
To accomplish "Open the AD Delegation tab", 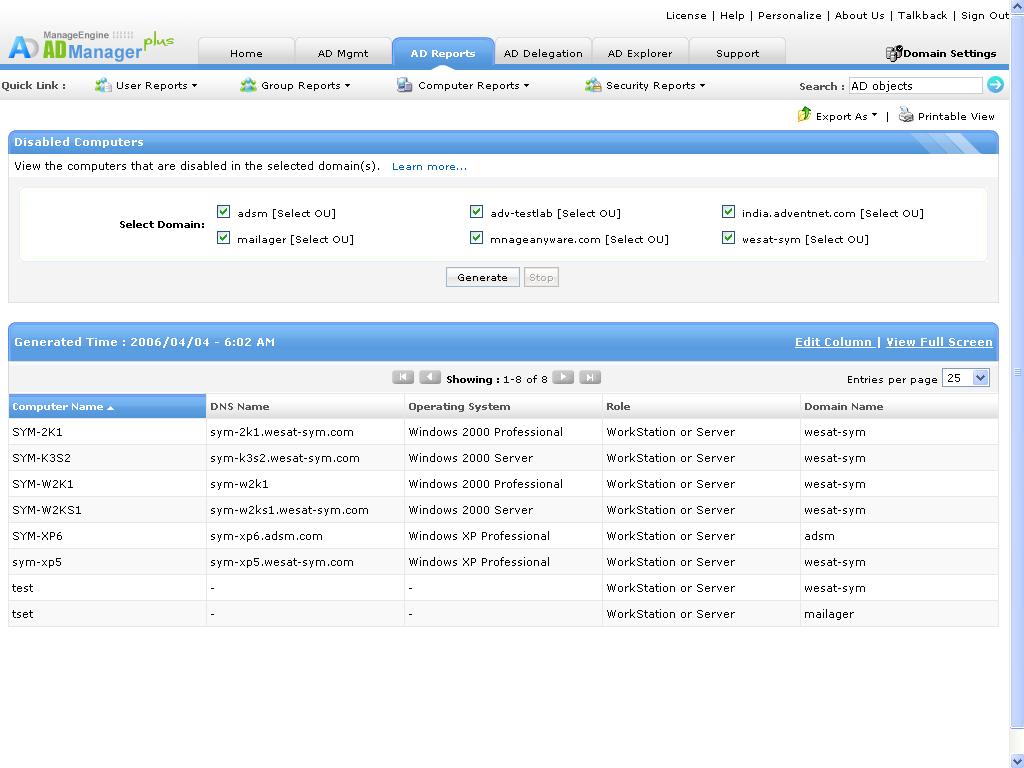I will 543,53.
